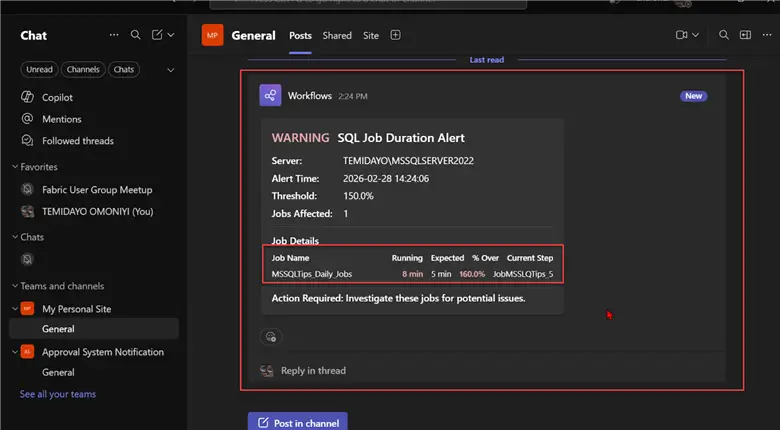The height and width of the screenshot is (430, 780).
Task: Collapse Approval System Notification team
Action: click(x=15, y=352)
